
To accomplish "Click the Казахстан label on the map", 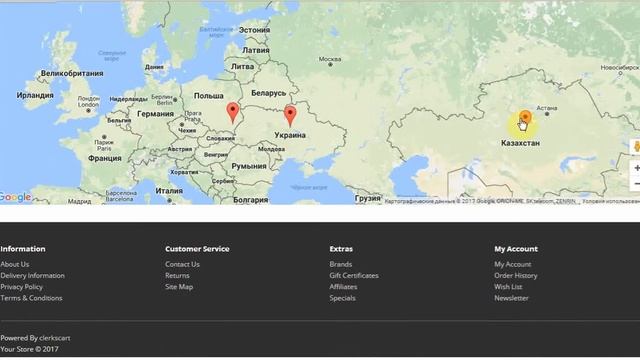I will [x=520, y=143].
